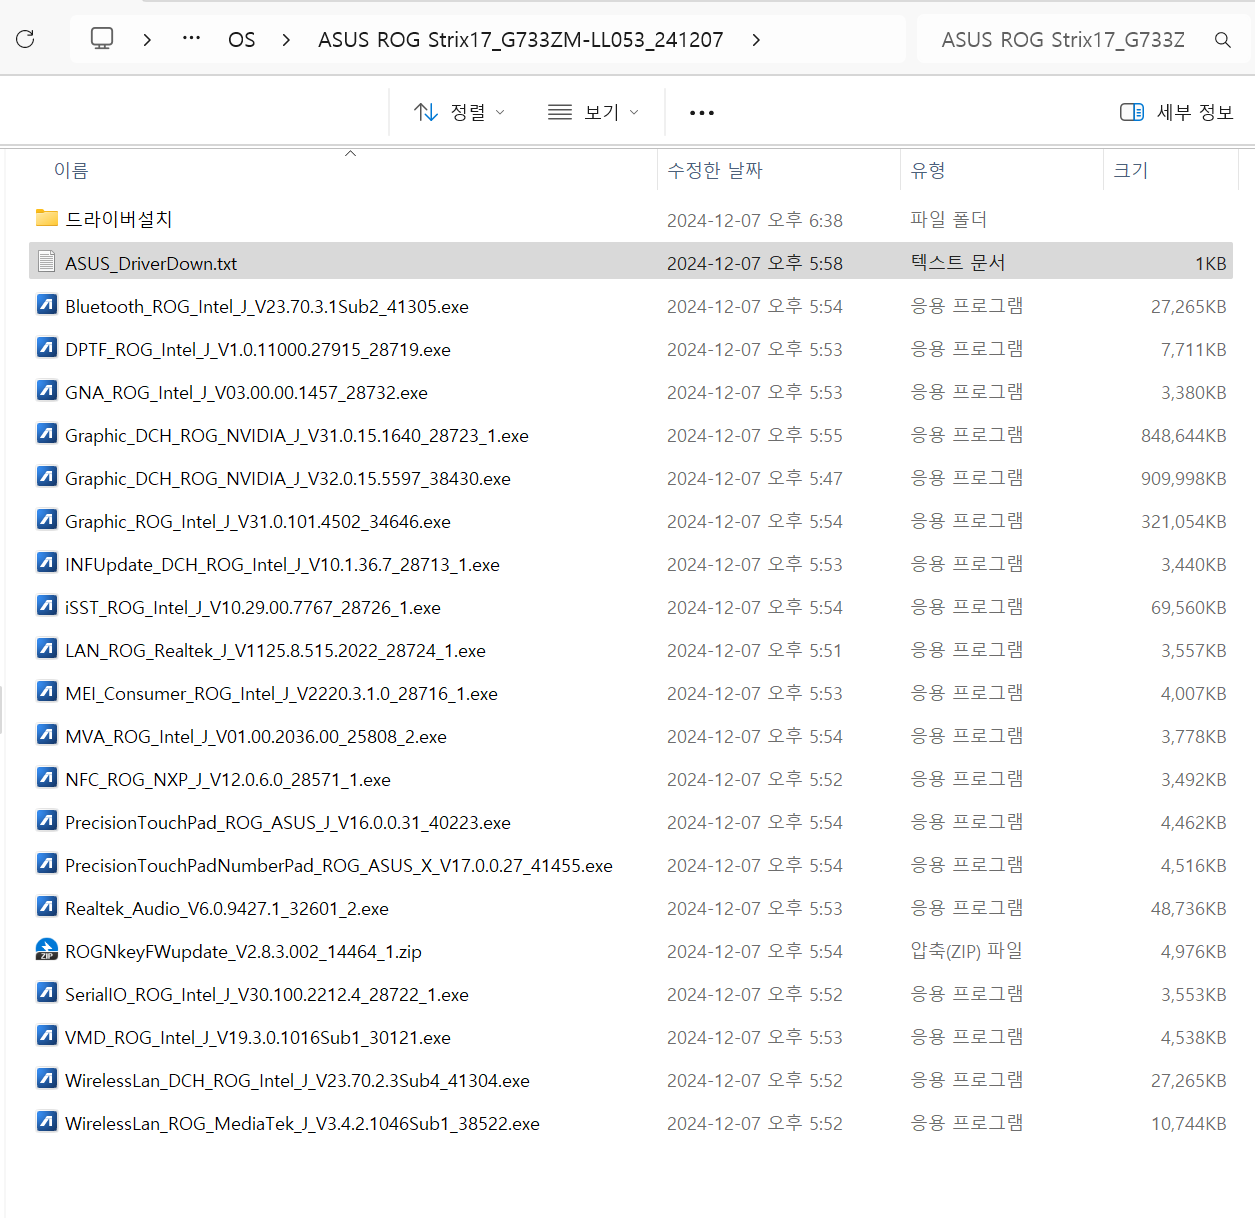Sort by 이름 column header

[71, 171]
